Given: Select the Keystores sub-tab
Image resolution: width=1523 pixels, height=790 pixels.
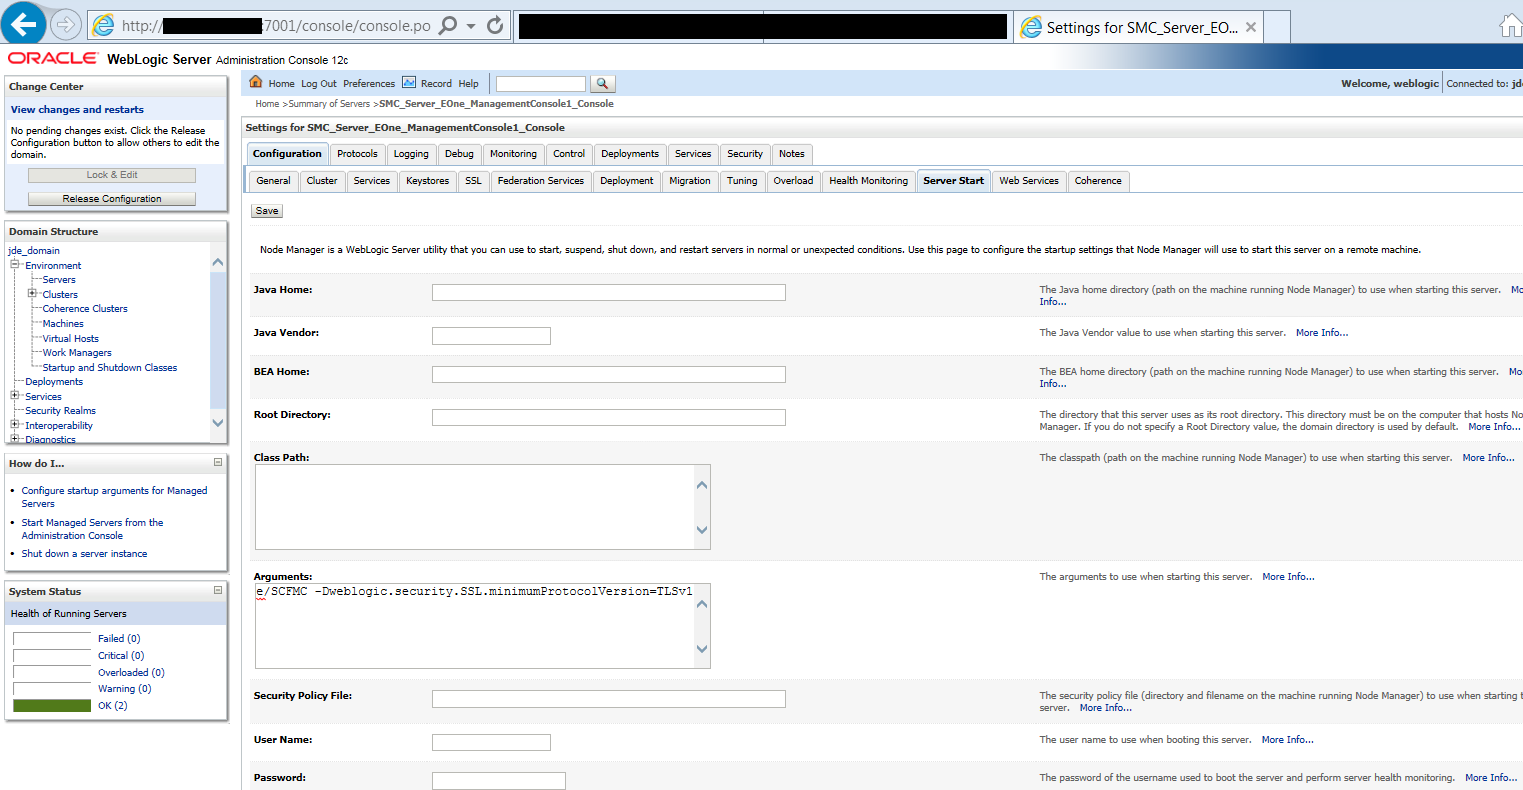Looking at the screenshot, I should pyautogui.click(x=428, y=181).
